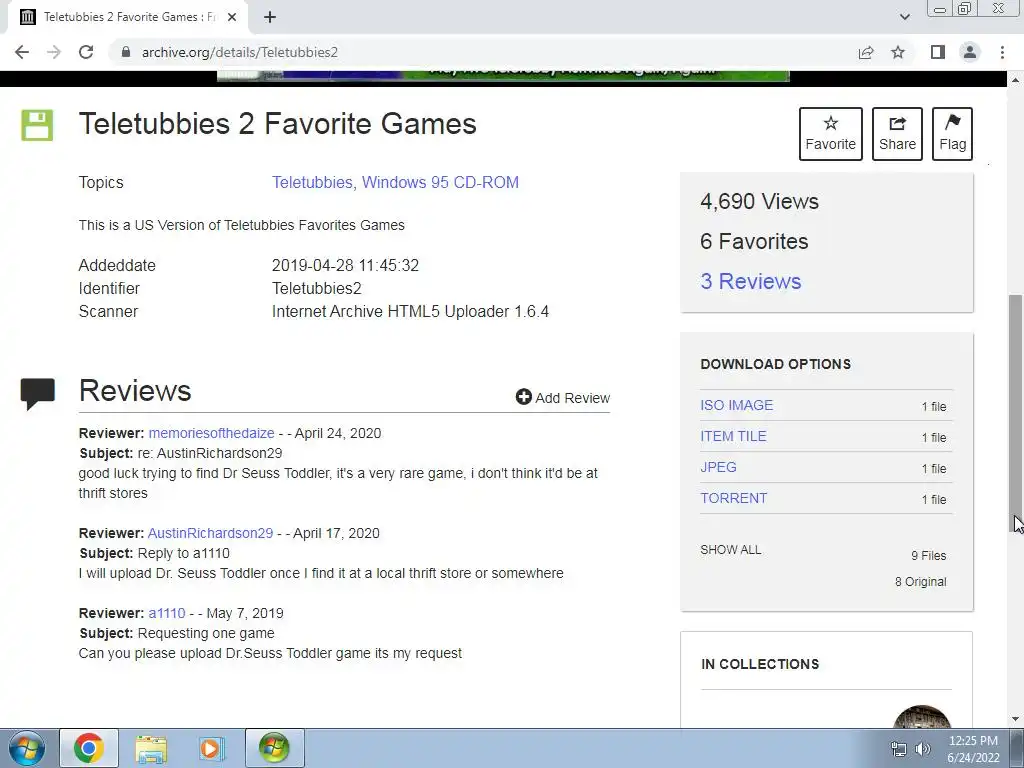Click the Favorite star button
1024x768 pixels.
click(831, 134)
